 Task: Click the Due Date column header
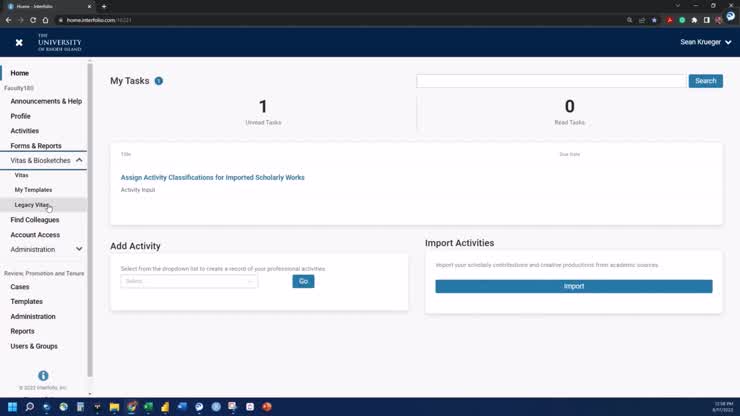click(x=570, y=154)
